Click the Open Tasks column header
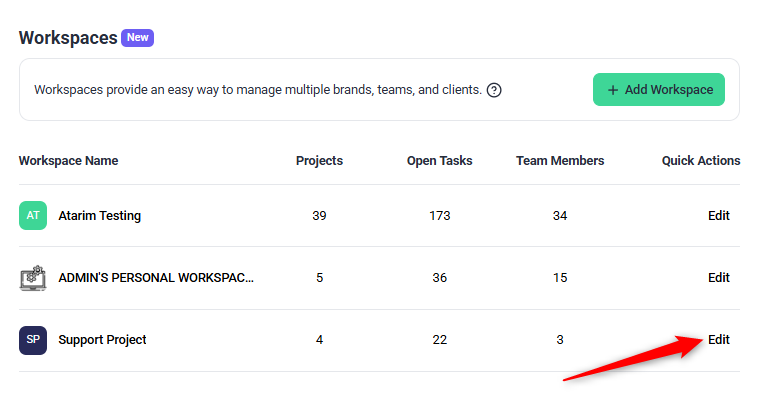 [439, 161]
